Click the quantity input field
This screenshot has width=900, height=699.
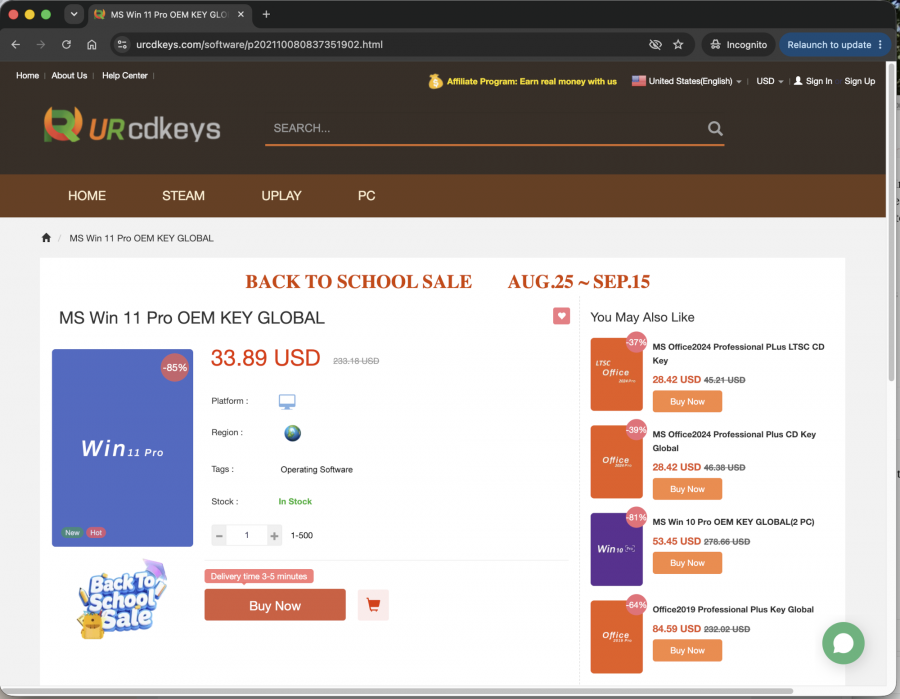coord(247,535)
